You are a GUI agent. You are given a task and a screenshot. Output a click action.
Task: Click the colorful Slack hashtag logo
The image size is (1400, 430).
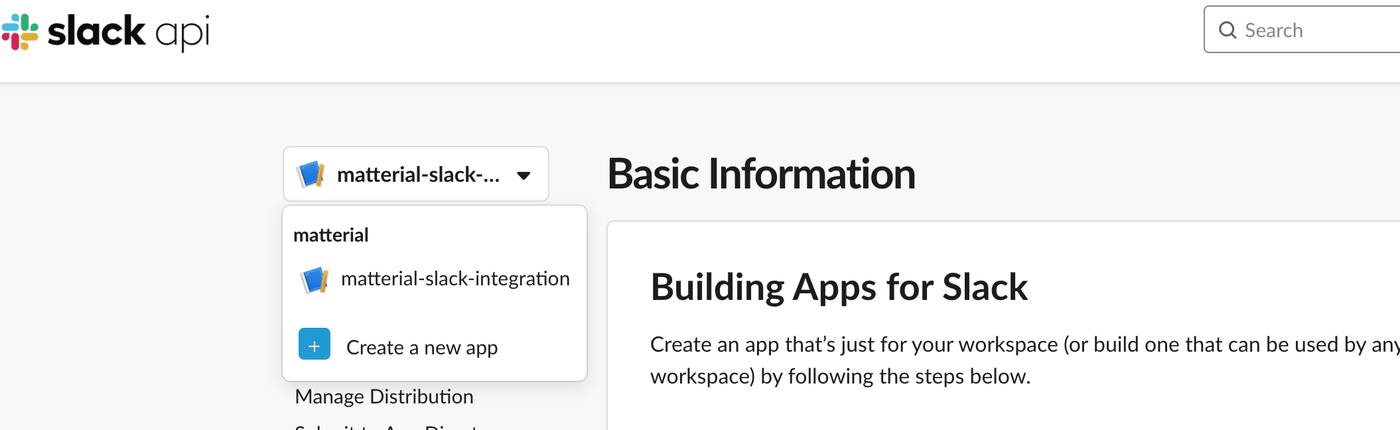tap(20, 32)
